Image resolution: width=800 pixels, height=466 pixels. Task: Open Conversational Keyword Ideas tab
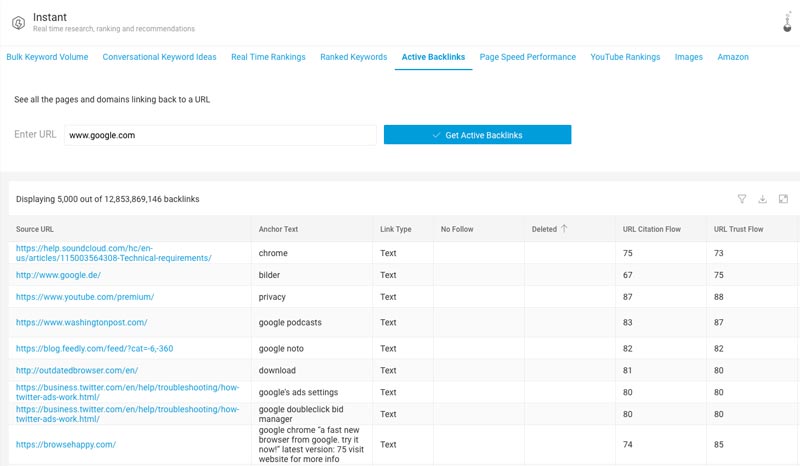point(159,57)
